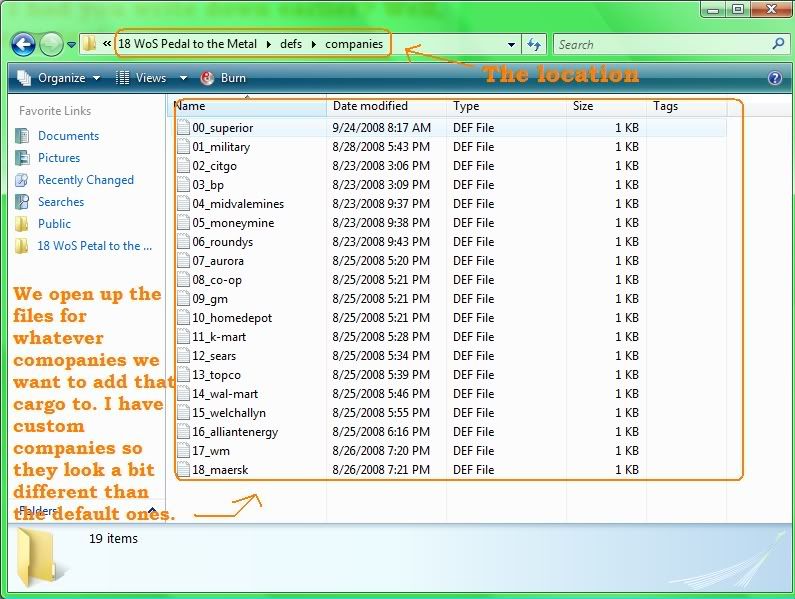Select the 14_wal-mart file

tap(225, 394)
